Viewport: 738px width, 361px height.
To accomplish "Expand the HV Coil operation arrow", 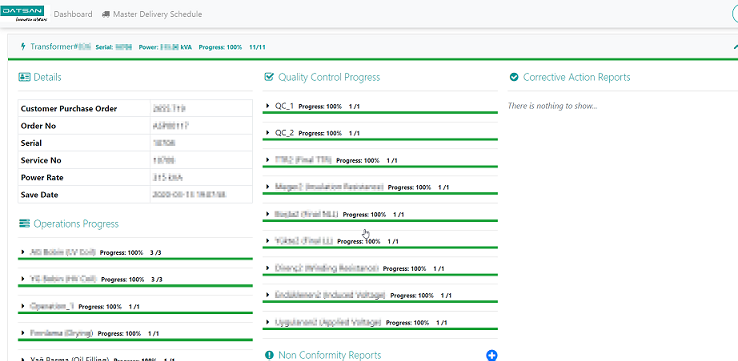I will point(23,279).
